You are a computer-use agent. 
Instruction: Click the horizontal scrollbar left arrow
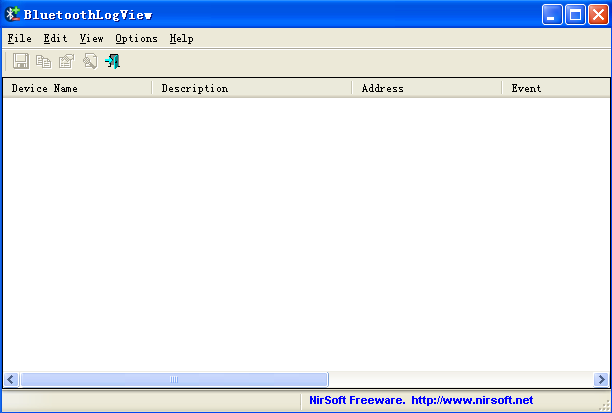tap(11, 380)
